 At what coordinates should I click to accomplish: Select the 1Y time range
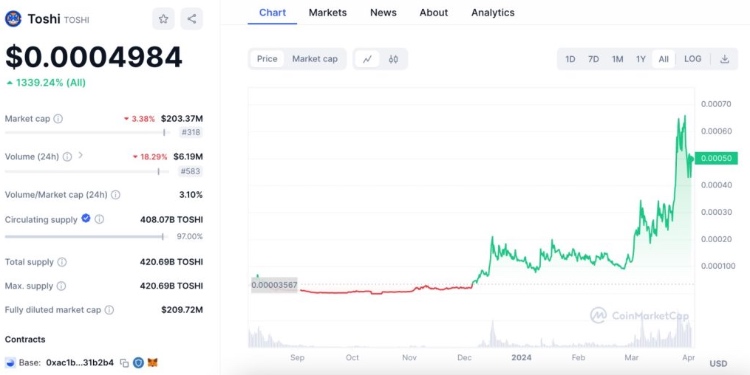coord(640,59)
